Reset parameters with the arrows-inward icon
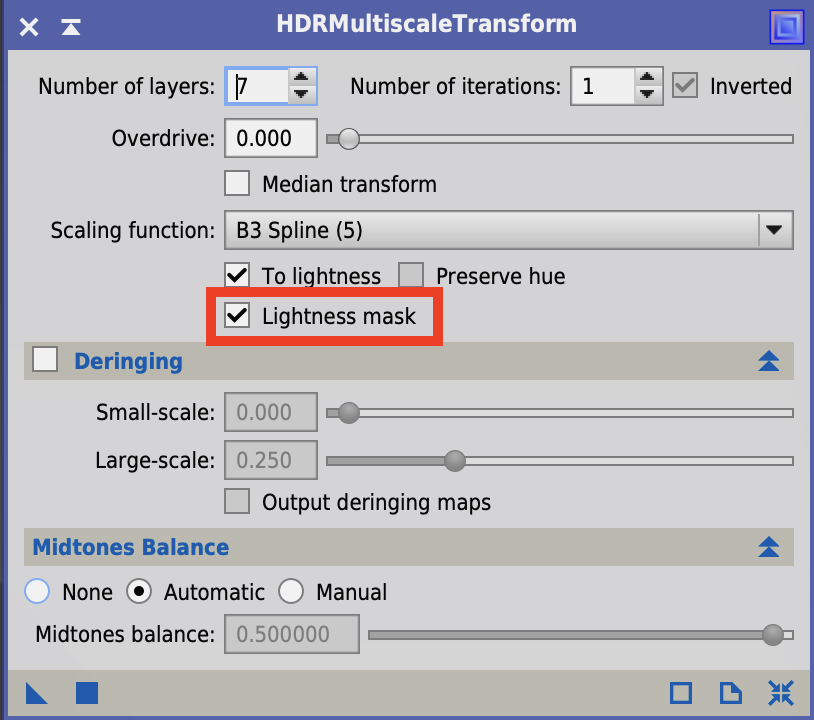814x720 pixels. (x=781, y=693)
